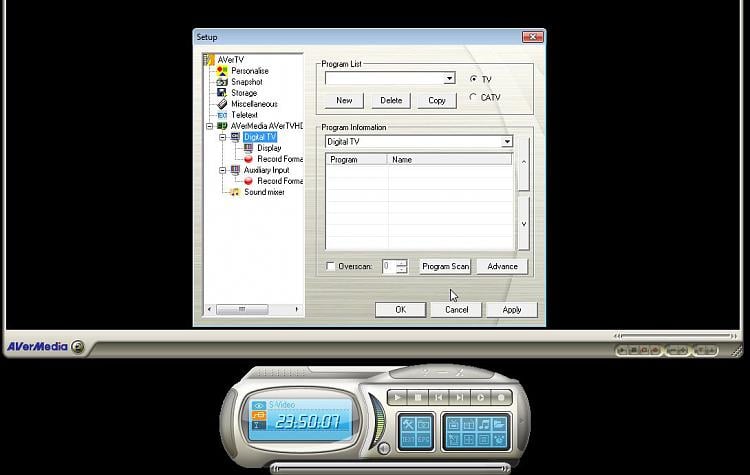Click the tree panel horizontal scrollbar thumb
Image resolution: width=750 pixels, height=475 pixels.
point(242,309)
